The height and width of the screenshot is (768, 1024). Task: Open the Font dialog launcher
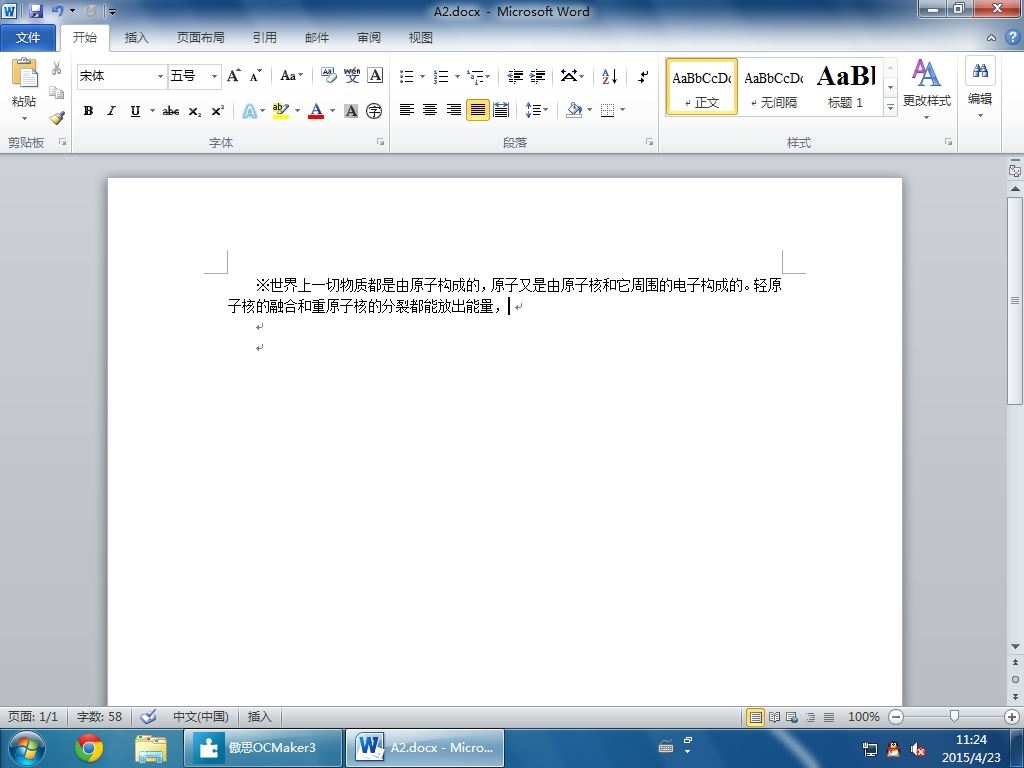[380, 142]
